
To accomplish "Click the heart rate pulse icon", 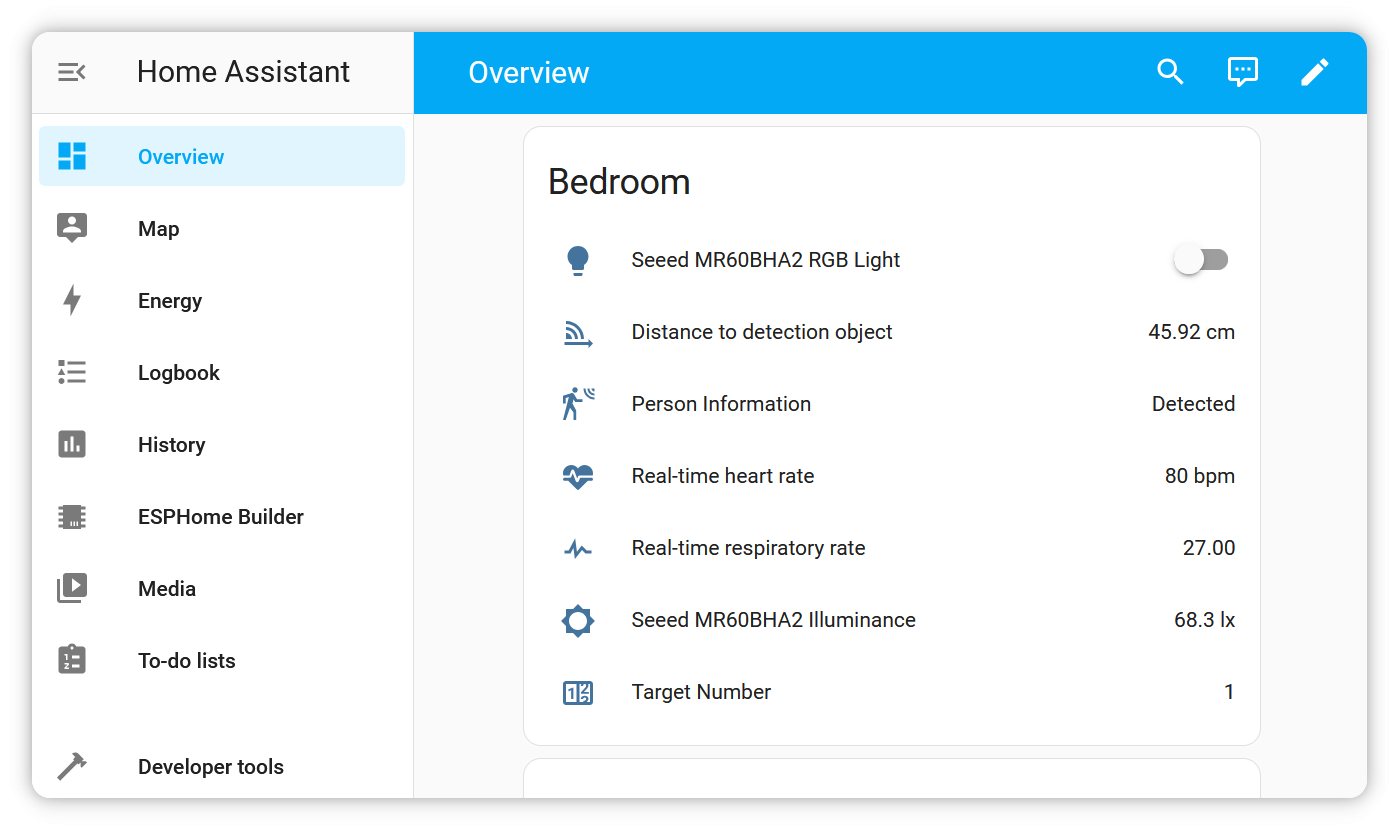I will point(578,476).
